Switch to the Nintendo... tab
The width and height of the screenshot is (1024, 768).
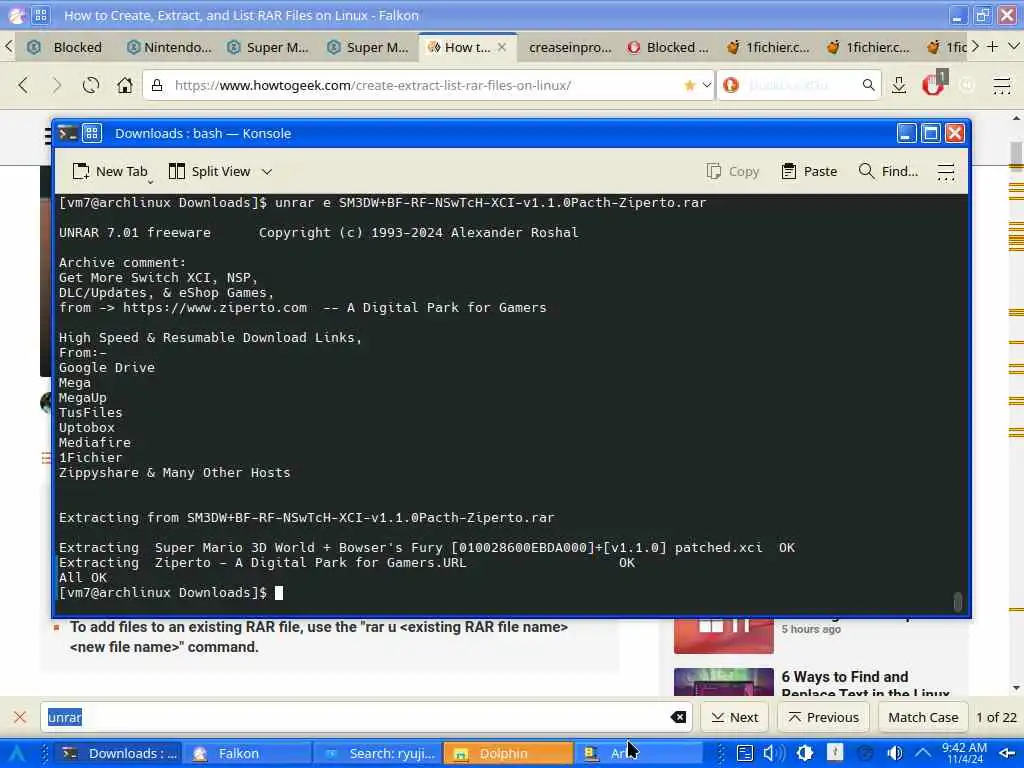pos(169,47)
